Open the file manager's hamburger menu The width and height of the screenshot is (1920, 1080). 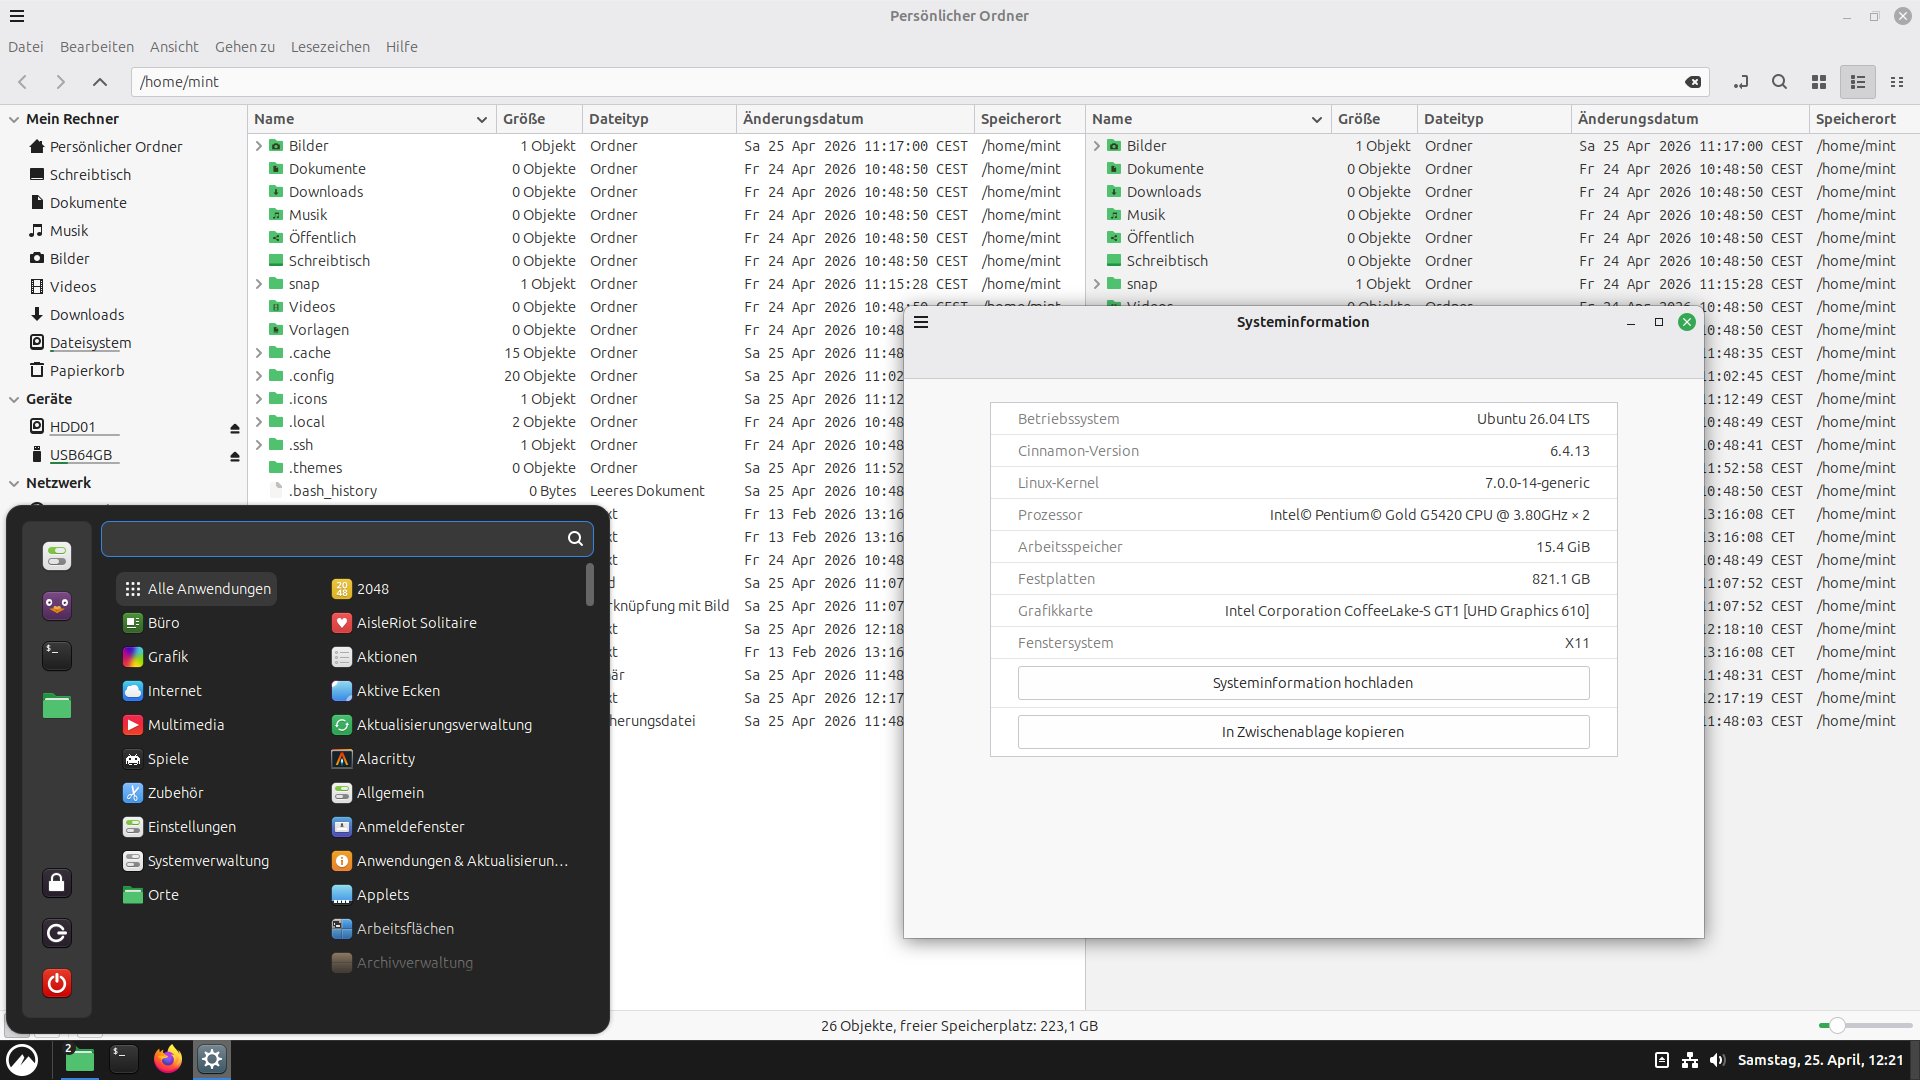pyautogui.click(x=17, y=16)
